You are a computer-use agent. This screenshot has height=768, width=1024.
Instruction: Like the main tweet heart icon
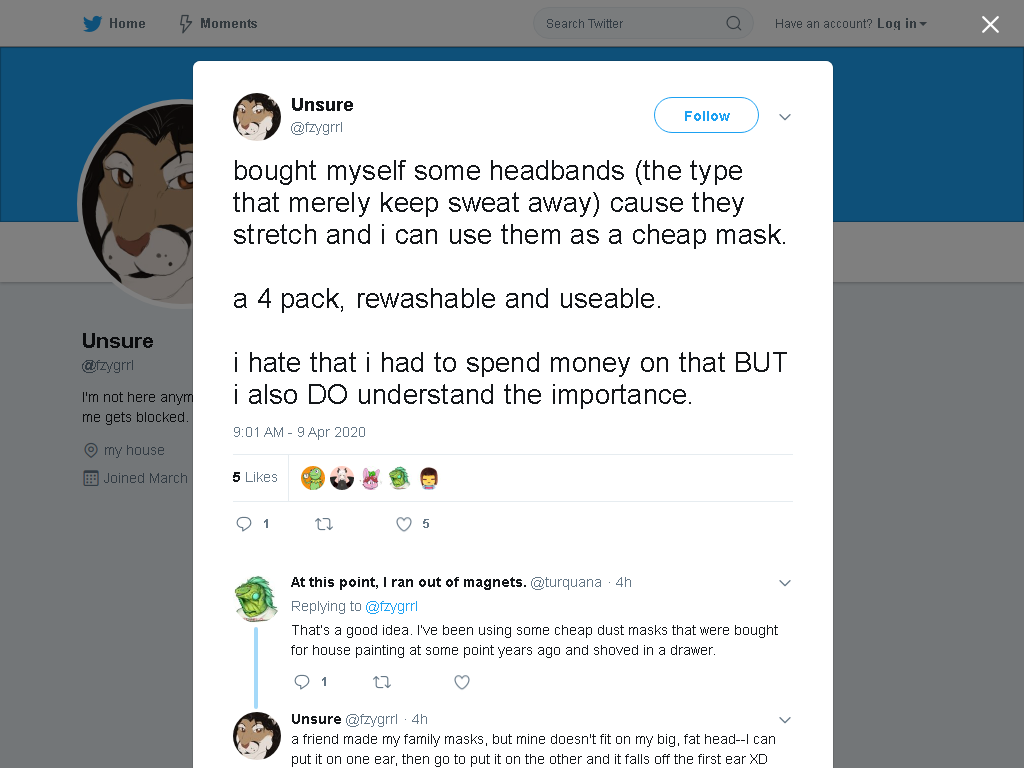tap(404, 524)
